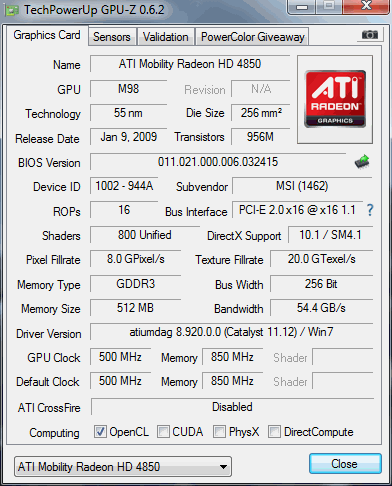Click the empty GPU Clock Shader field
The image size is (392, 486).
click(x=343, y=357)
